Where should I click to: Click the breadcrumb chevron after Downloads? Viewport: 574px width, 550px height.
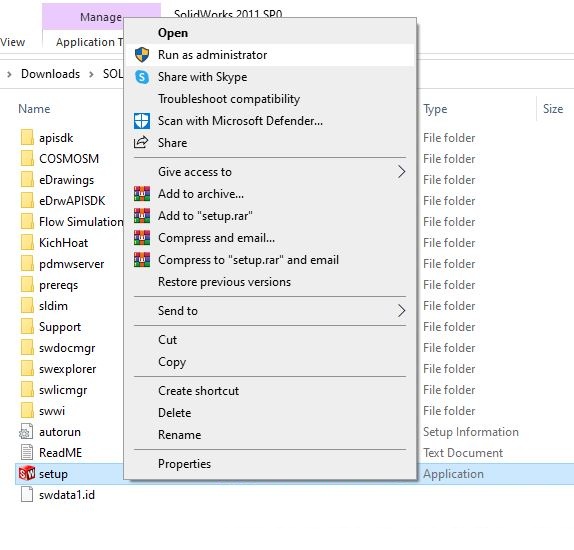click(91, 74)
